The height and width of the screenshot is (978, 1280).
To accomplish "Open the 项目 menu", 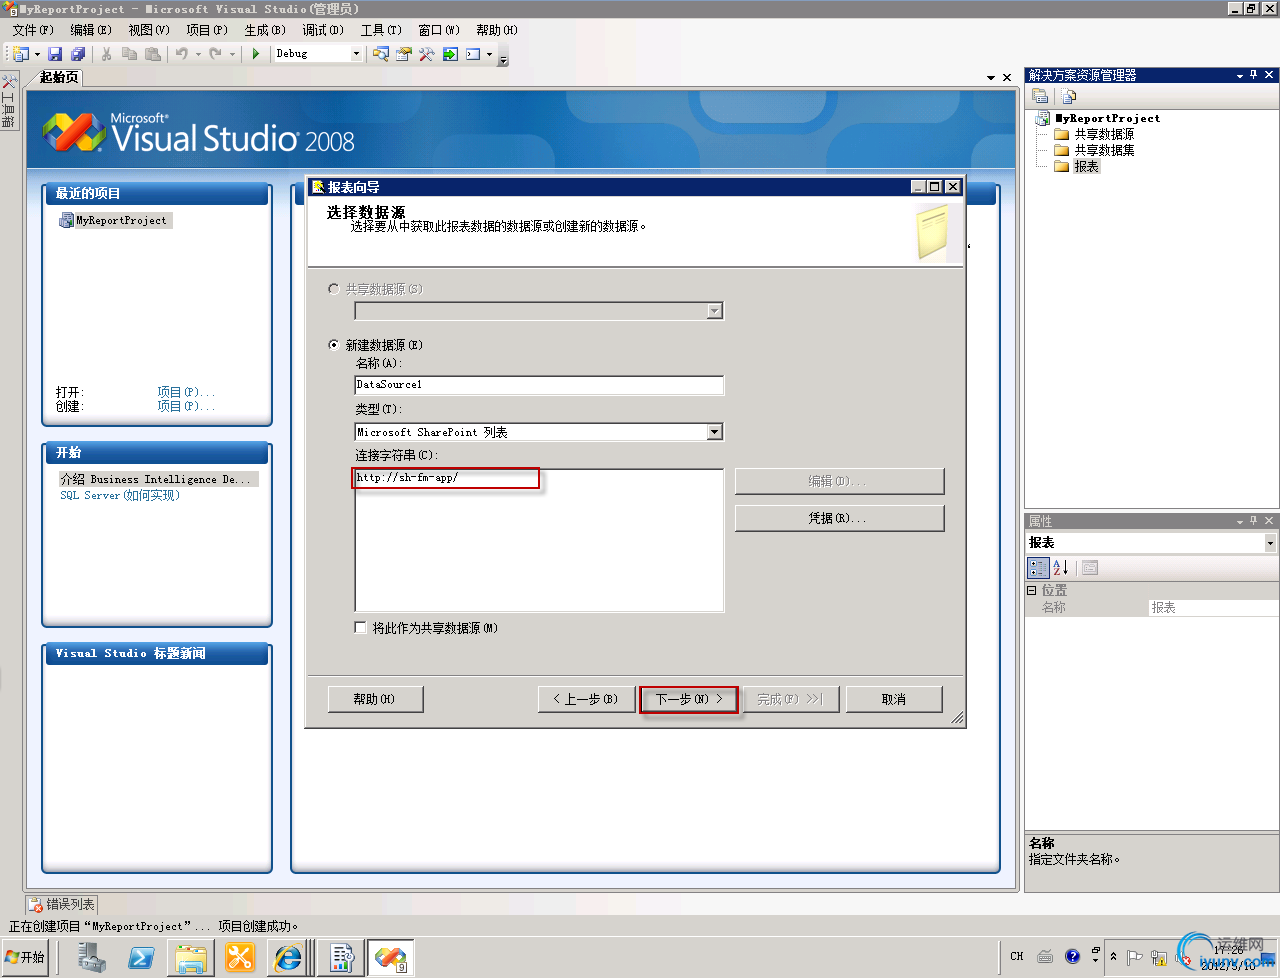I will 207,30.
